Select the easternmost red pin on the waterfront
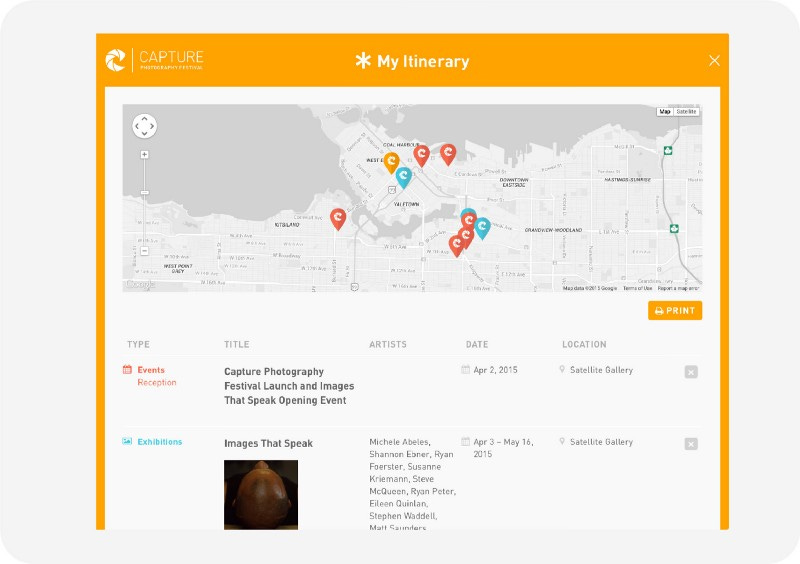This screenshot has width=800, height=564. click(448, 154)
